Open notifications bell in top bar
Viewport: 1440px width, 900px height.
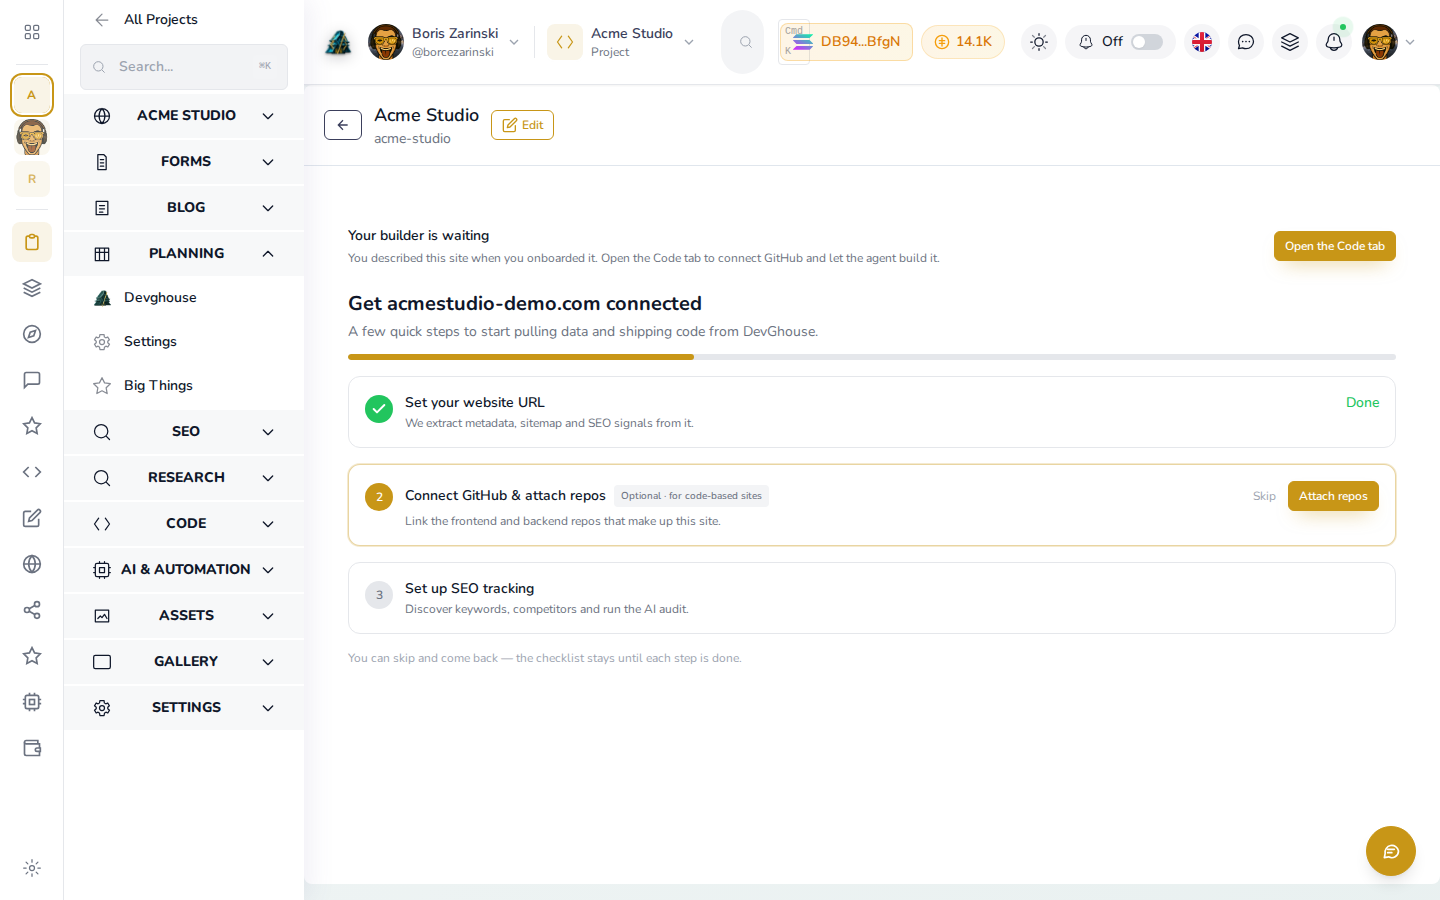pyautogui.click(x=1334, y=42)
